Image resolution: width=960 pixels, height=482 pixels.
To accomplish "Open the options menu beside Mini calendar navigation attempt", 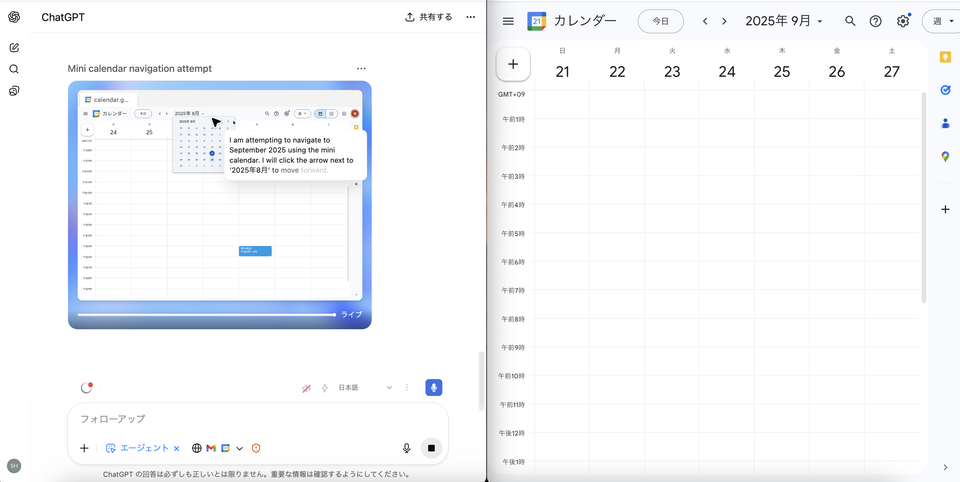I will point(361,69).
